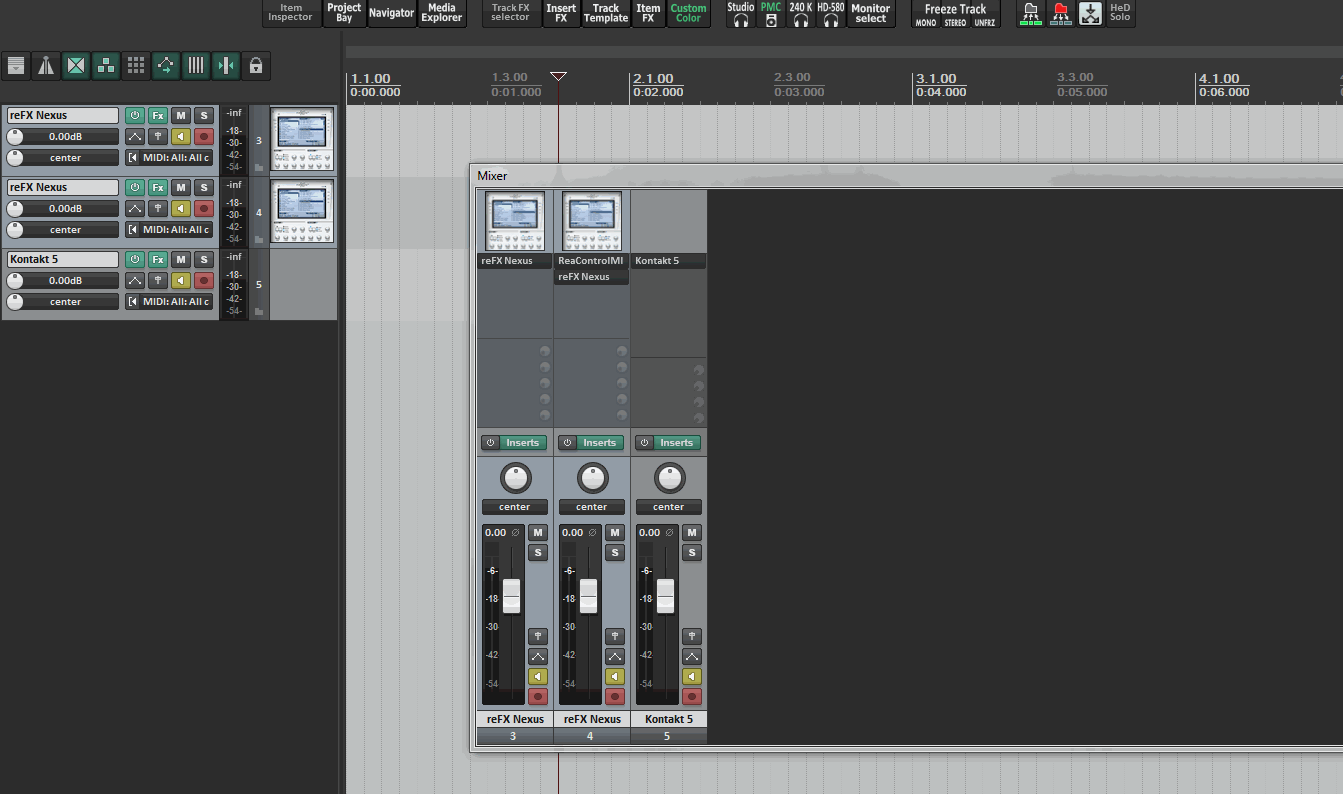1343x794 pixels.
Task: Open the Monitor select menu
Action: tap(870, 14)
